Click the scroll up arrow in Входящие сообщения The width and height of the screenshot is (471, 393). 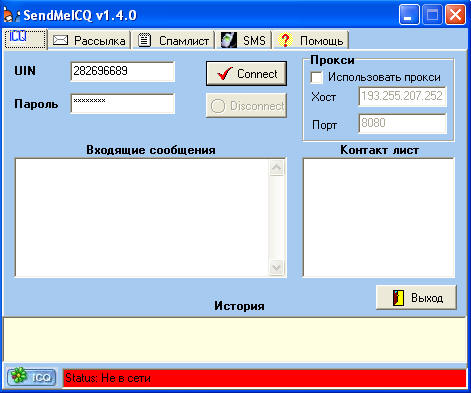click(277, 167)
